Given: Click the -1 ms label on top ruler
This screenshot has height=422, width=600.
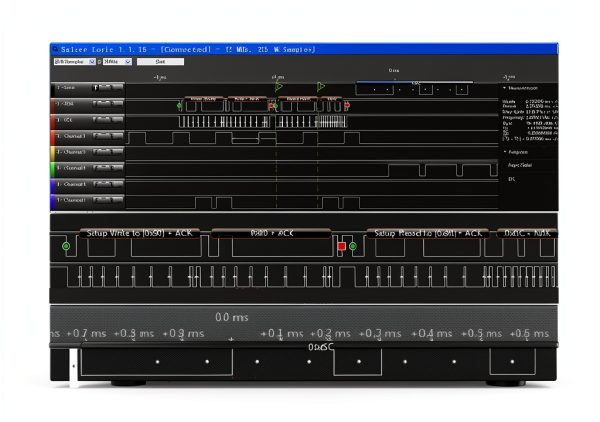Looking at the screenshot, I should point(160,77).
